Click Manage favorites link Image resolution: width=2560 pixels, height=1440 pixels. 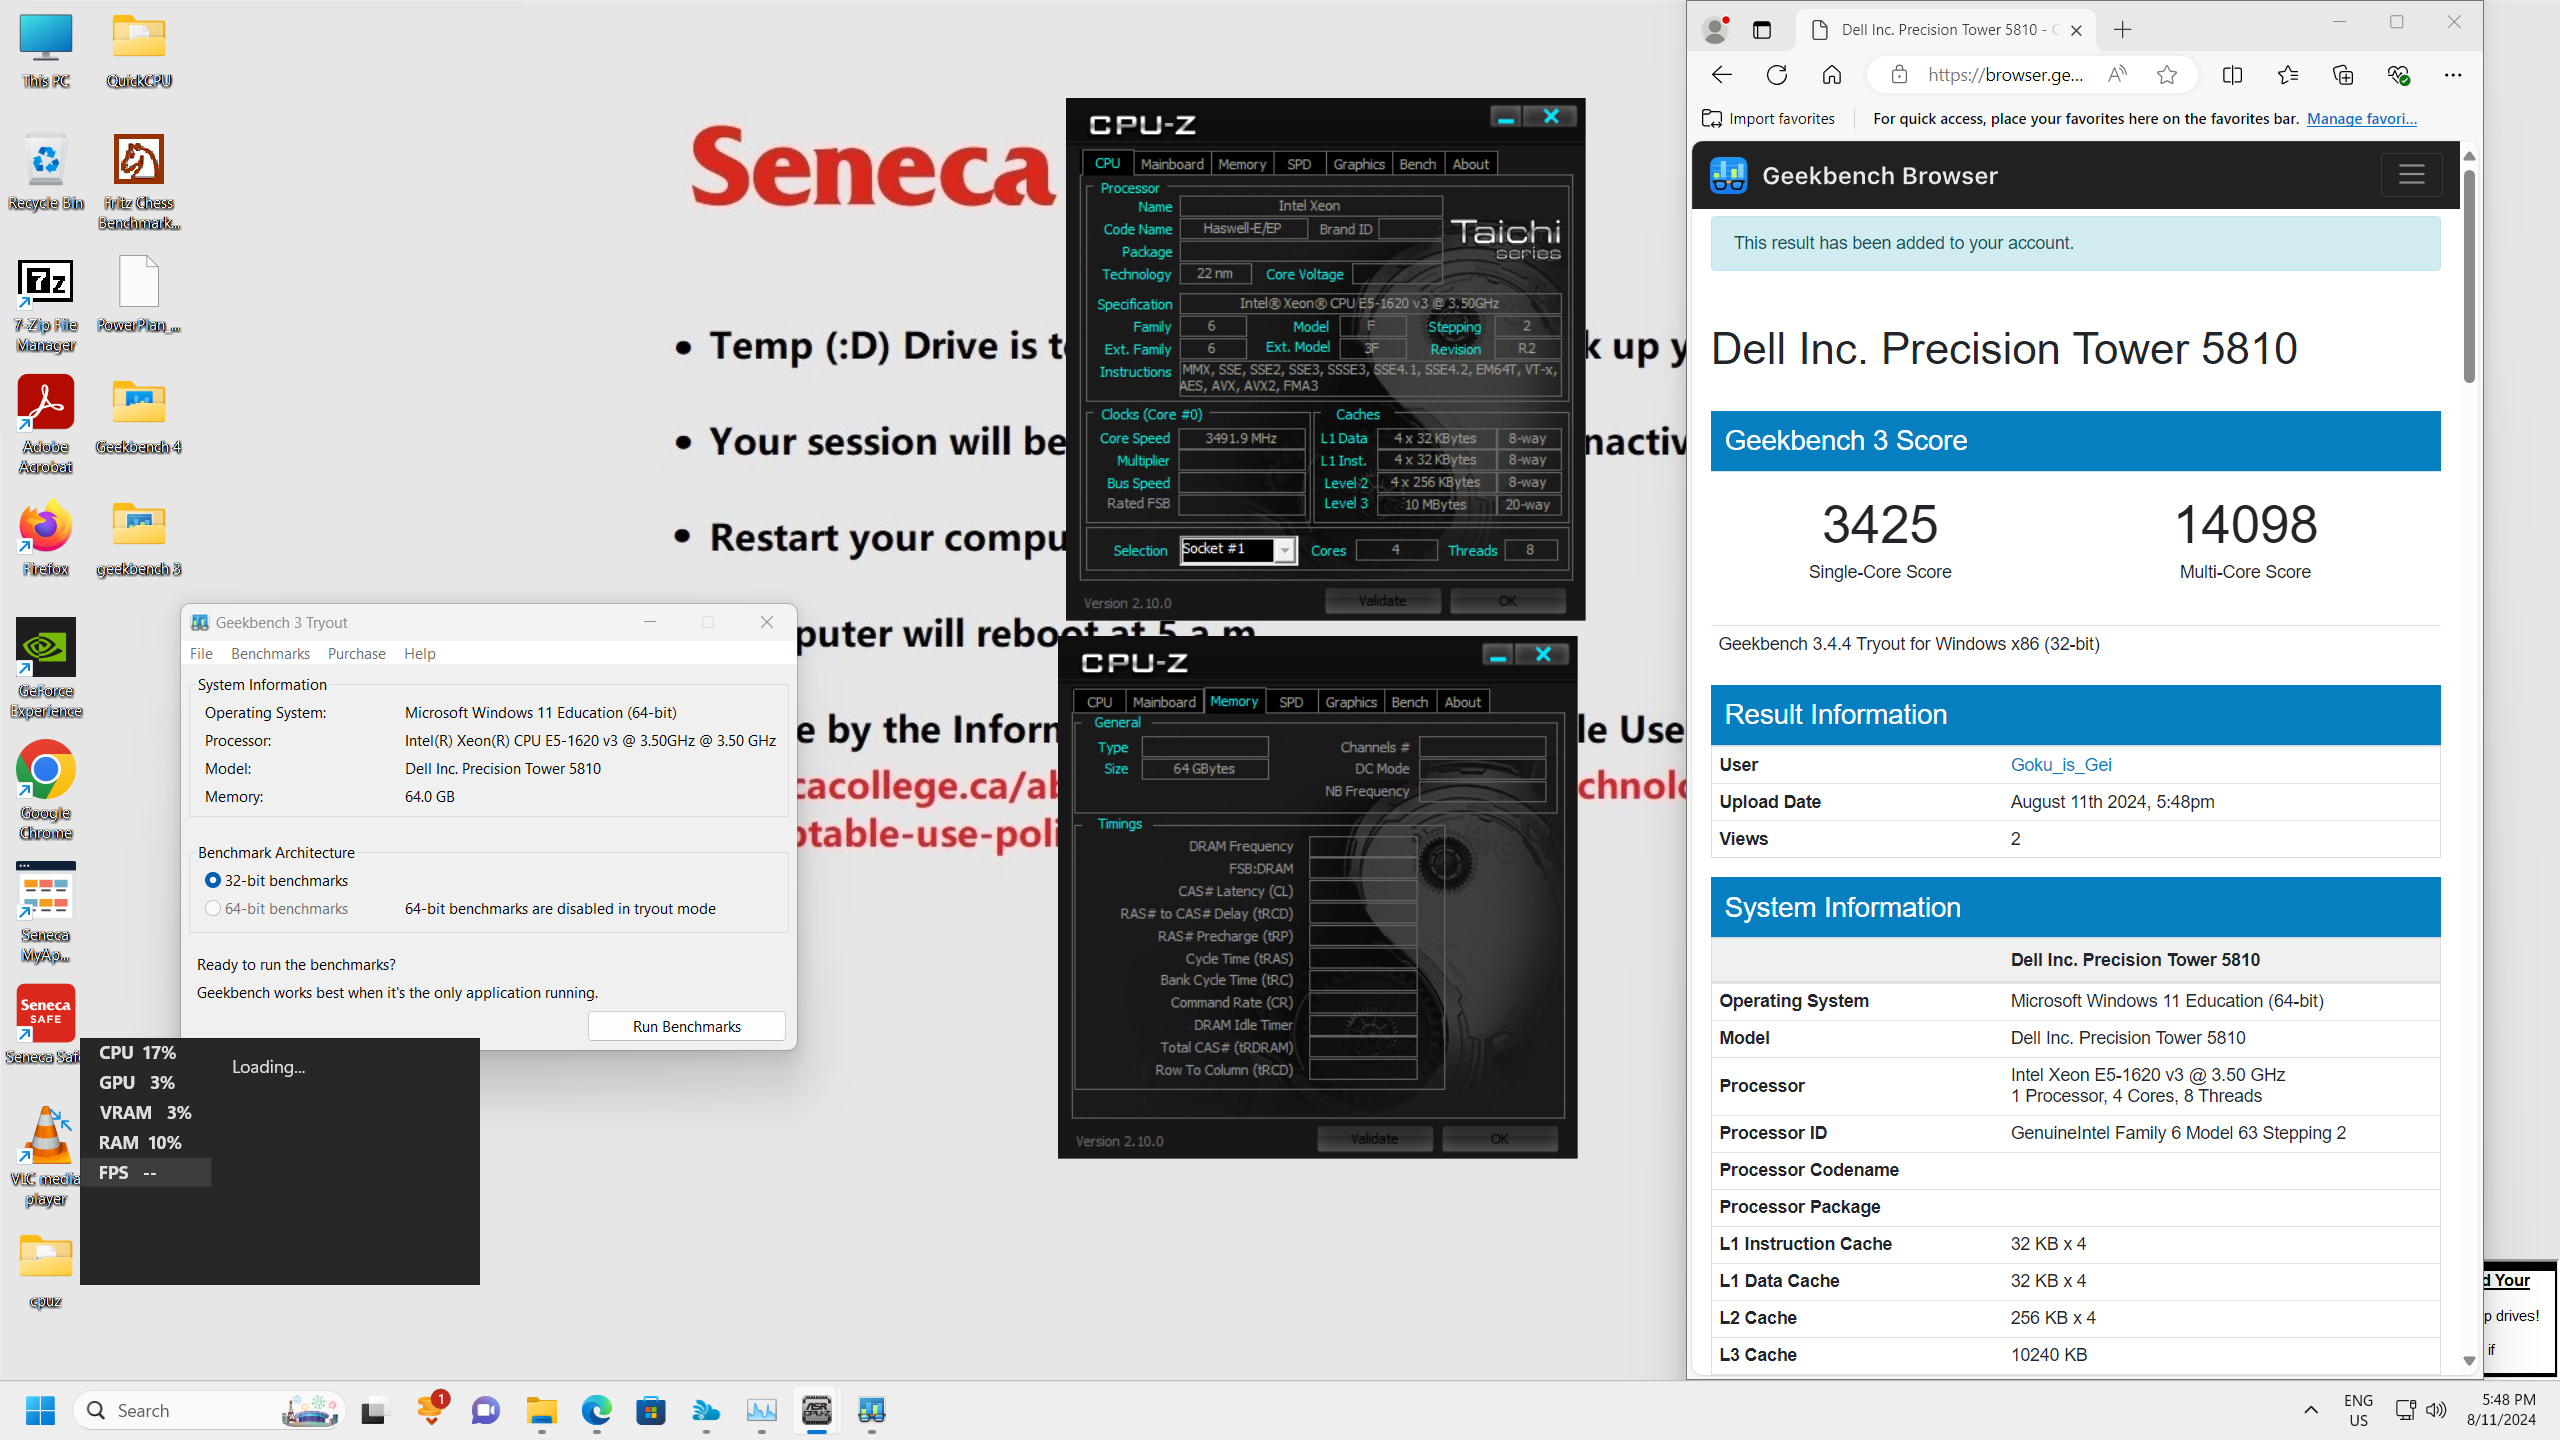(2362, 119)
